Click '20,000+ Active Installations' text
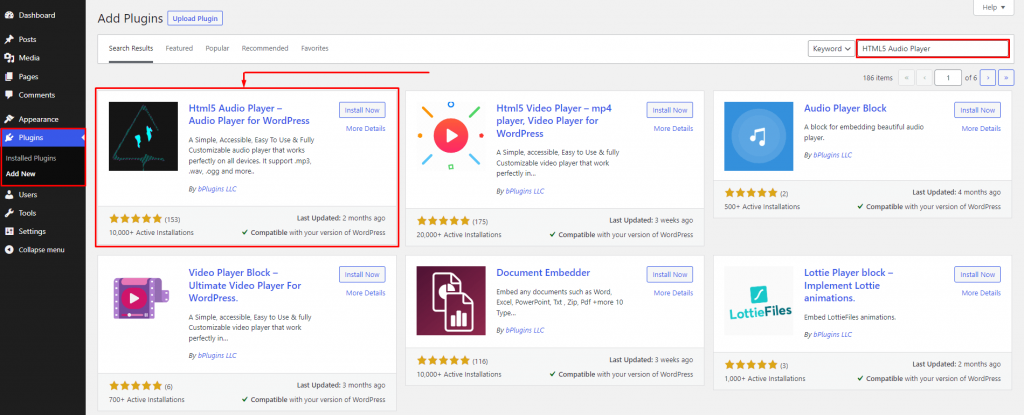This screenshot has width=1024, height=415. [459, 234]
